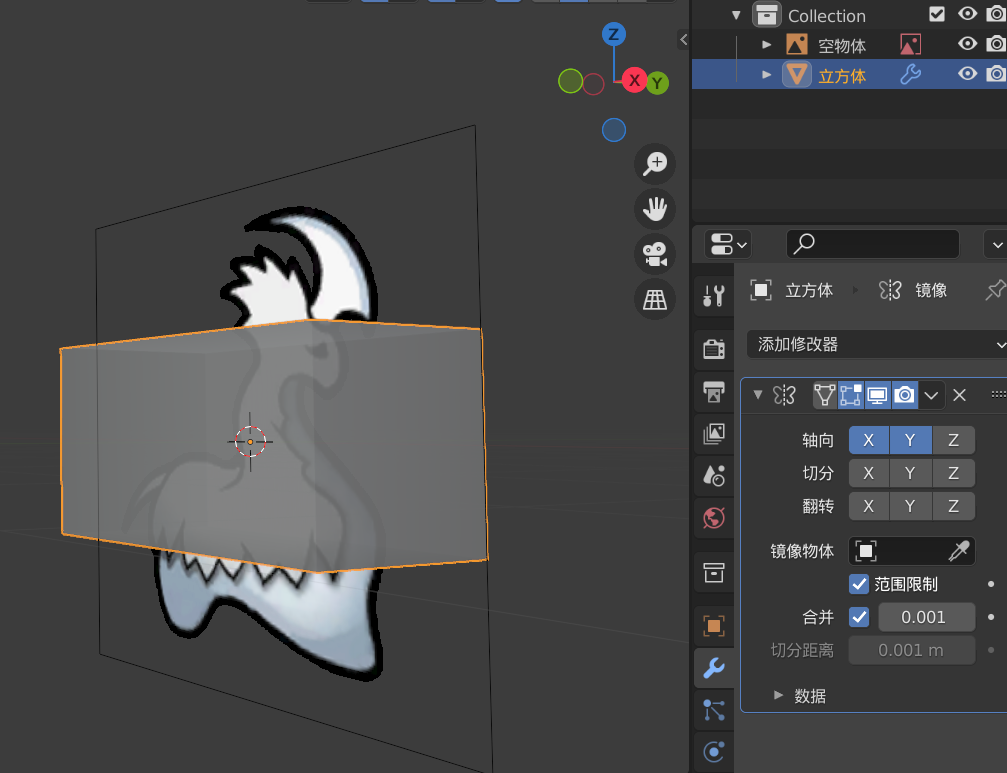This screenshot has width=1007, height=773.
Task: Toggle 切分 X bisect button
Action: coord(869,473)
